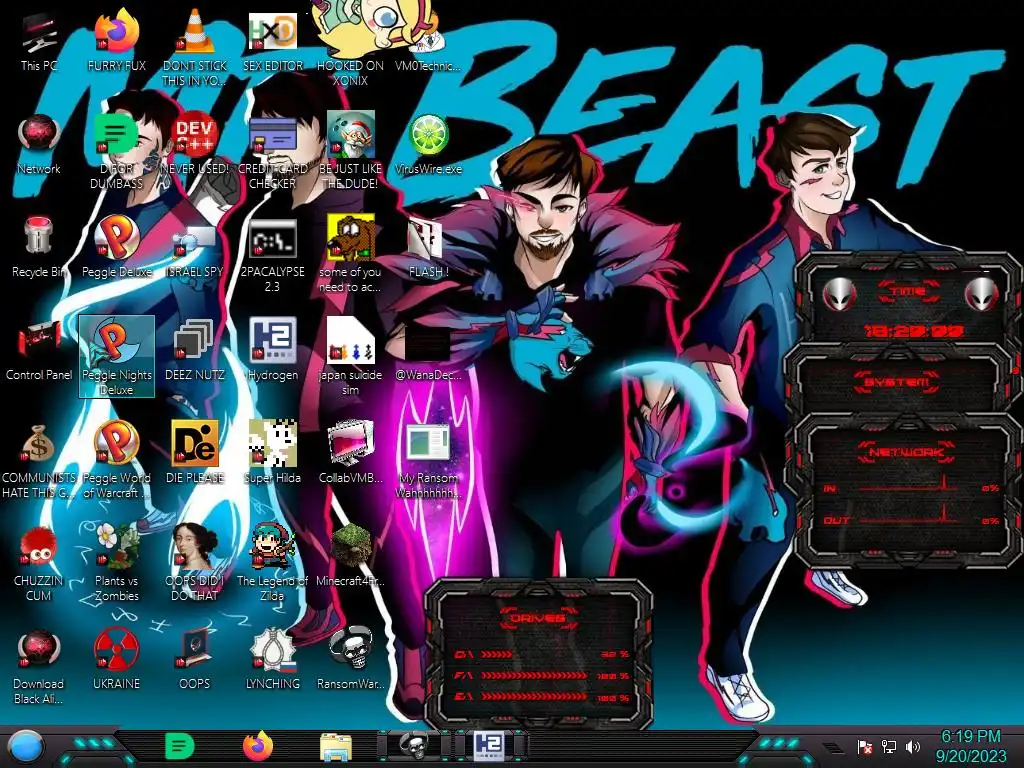Image resolution: width=1024 pixels, height=768 pixels.
Task: Open Action Center flag tray icon
Action: pyautogui.click(x=865, y=746)
